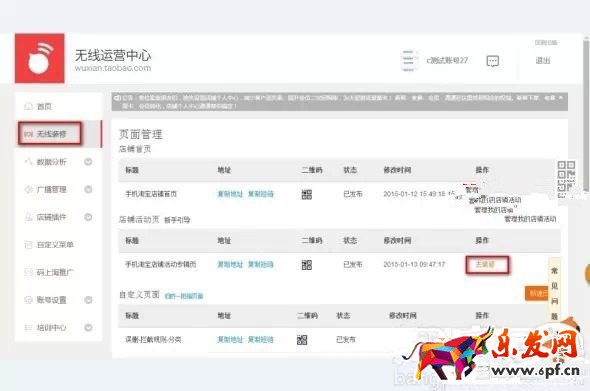
Task: Expand the 数据分析 sidebar section arrow
Action: pos(88,162)
